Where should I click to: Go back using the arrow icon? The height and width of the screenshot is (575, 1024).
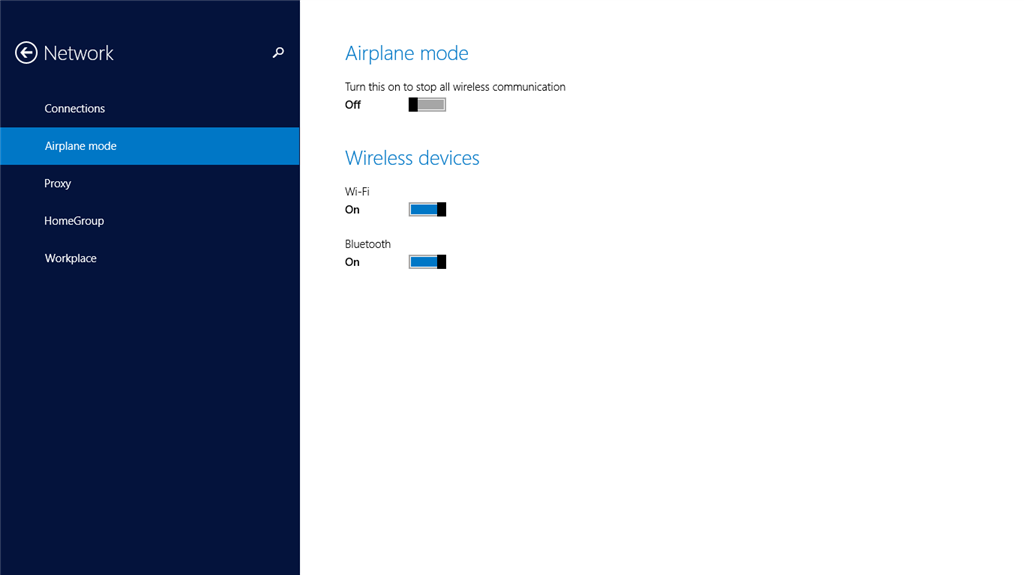pos(26,53)
